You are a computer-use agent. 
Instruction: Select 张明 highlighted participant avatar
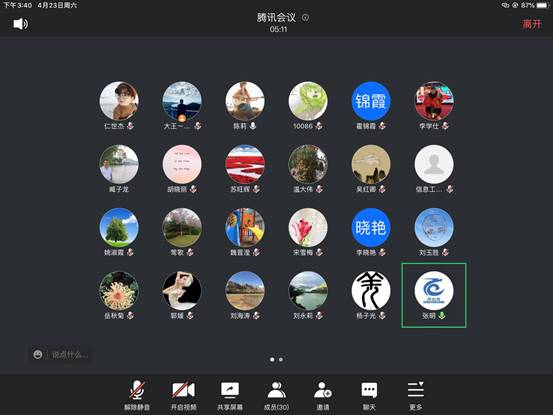tap(434, 291)
